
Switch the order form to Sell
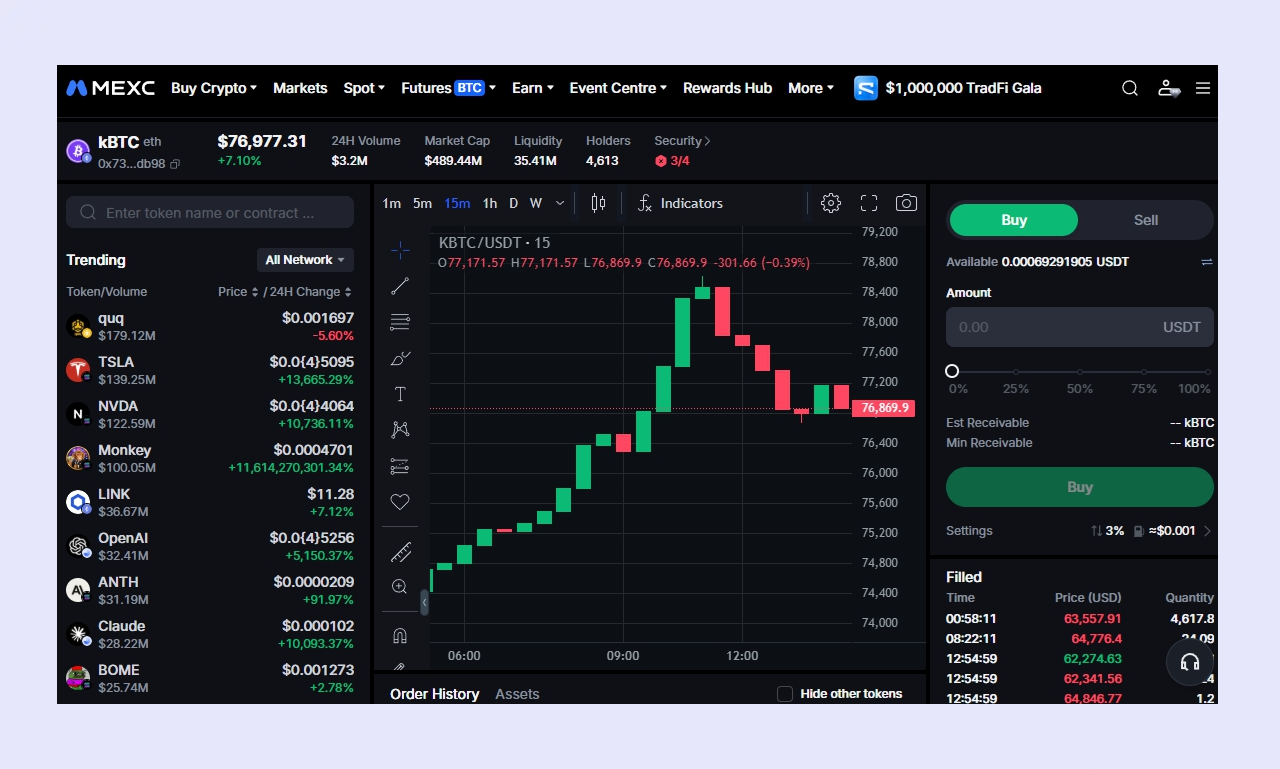click(x=1146, y=220)
